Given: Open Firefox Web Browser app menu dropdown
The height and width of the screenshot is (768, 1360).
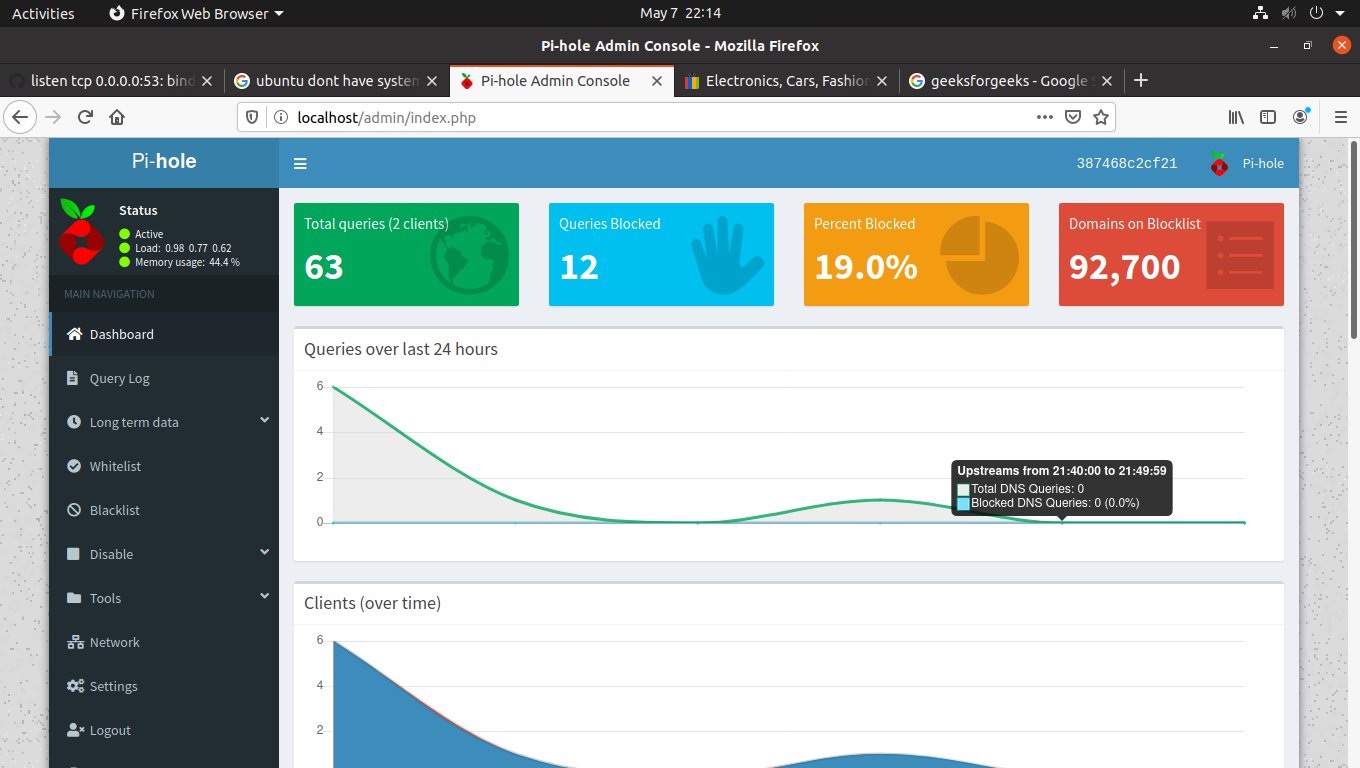Looking at the screenshot, I should point(196,13).
